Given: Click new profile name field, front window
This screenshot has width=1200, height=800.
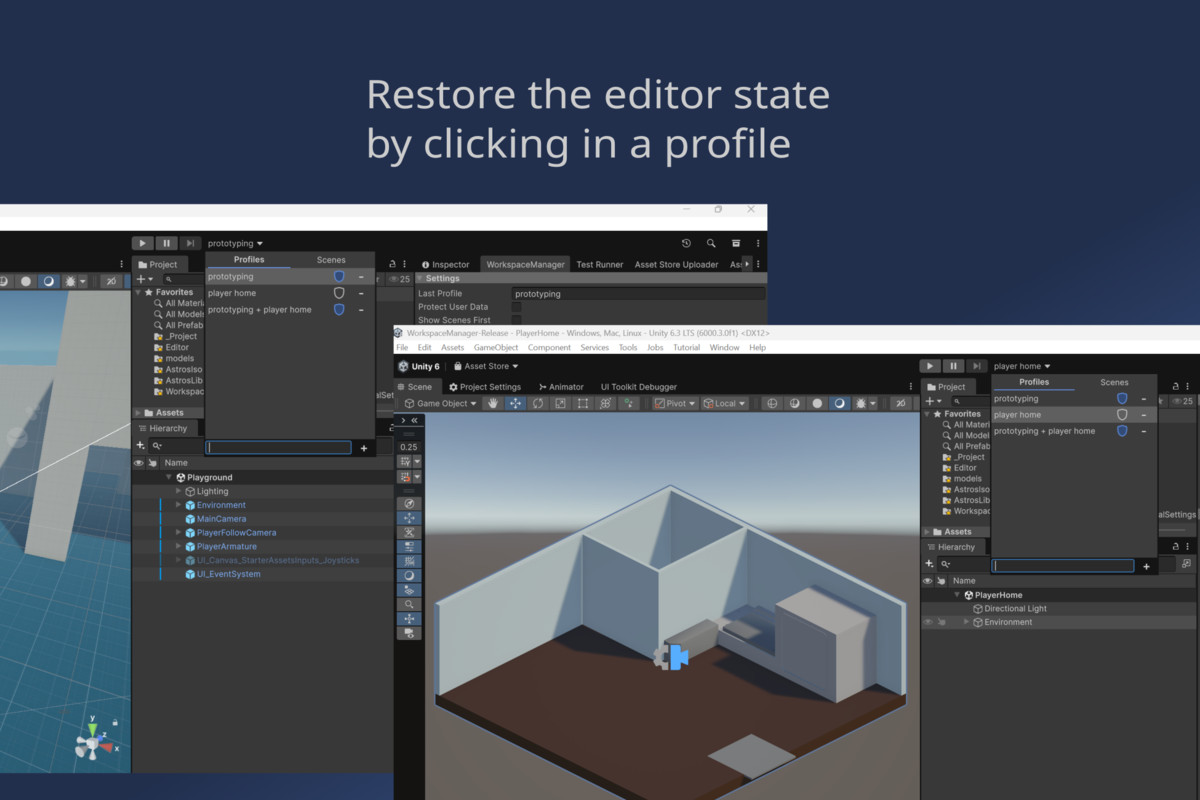Looking at the screenshot, I should 1063,566.
